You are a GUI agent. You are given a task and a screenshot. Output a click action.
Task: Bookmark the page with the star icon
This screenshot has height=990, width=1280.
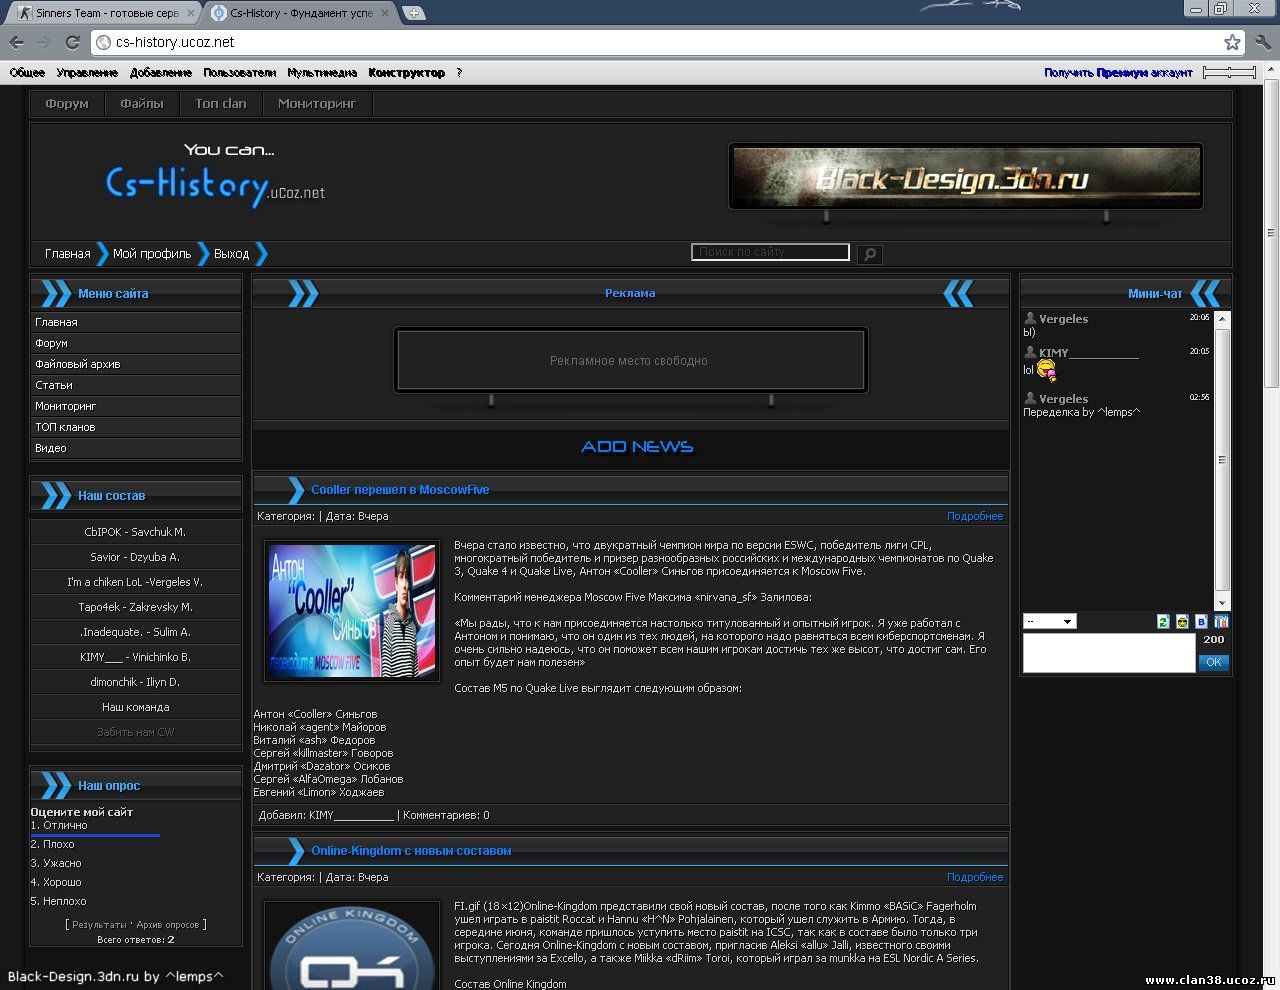click(1232, 42)
